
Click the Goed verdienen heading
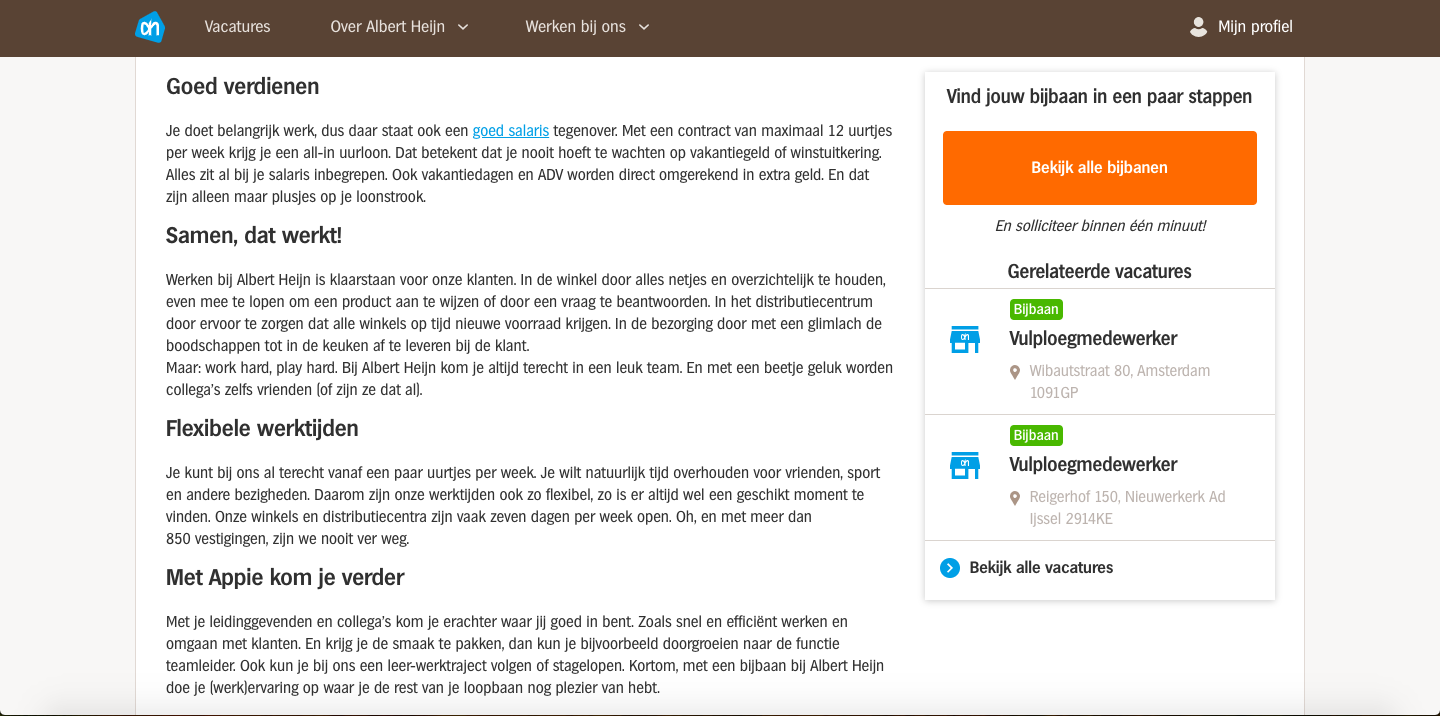coord(243,86)
